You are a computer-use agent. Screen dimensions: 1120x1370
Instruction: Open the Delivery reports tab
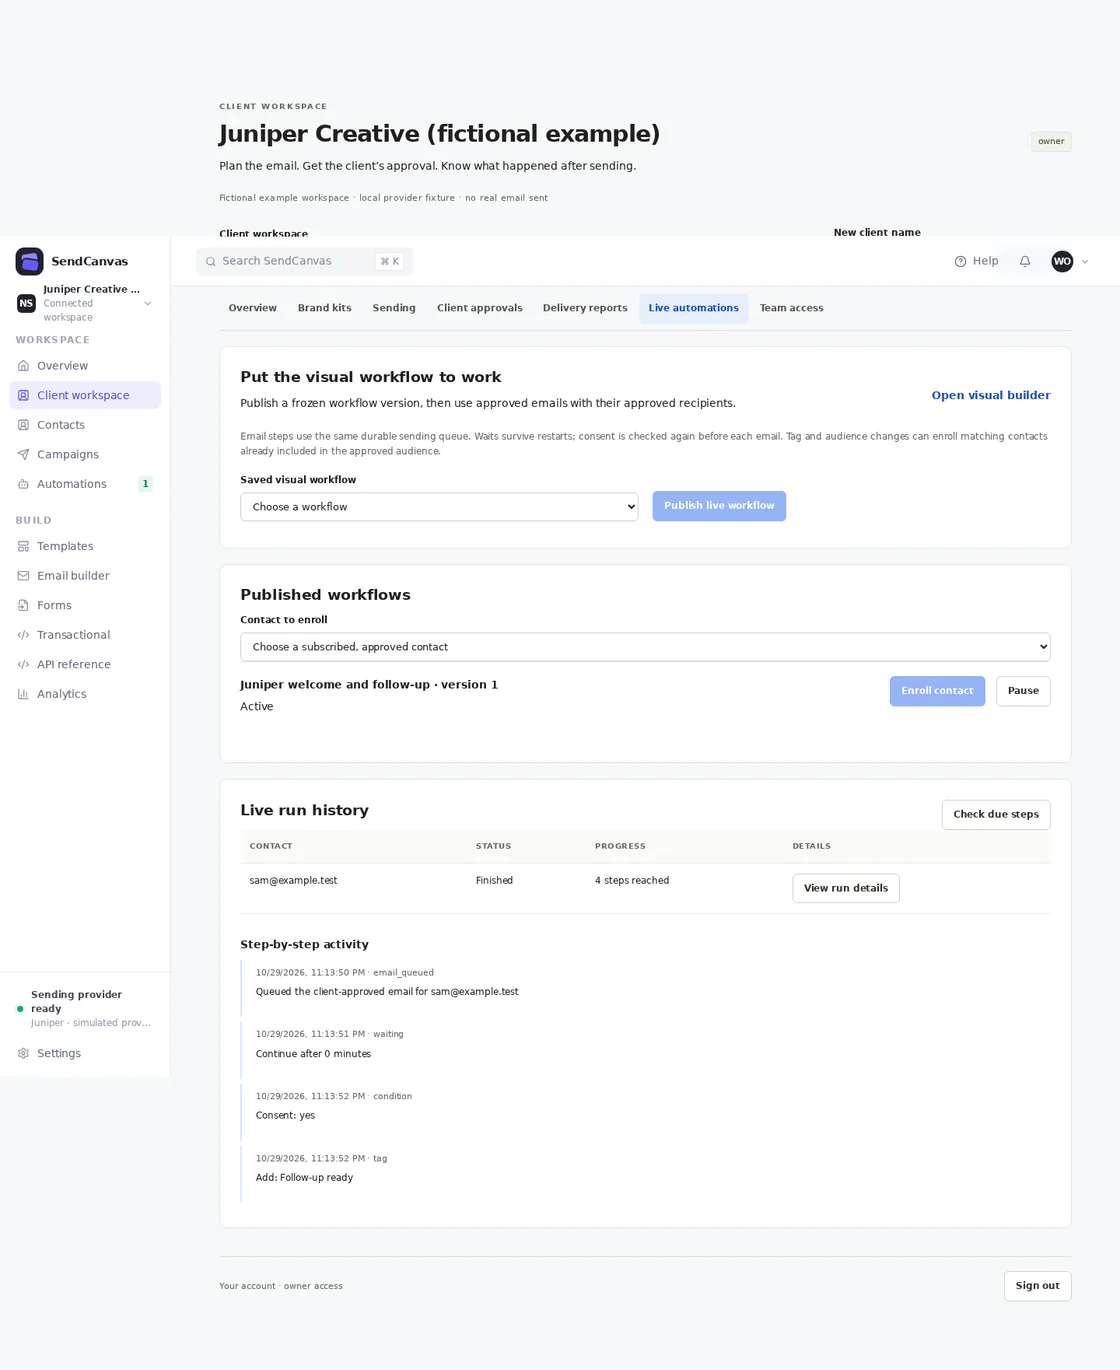pos(585,308)
